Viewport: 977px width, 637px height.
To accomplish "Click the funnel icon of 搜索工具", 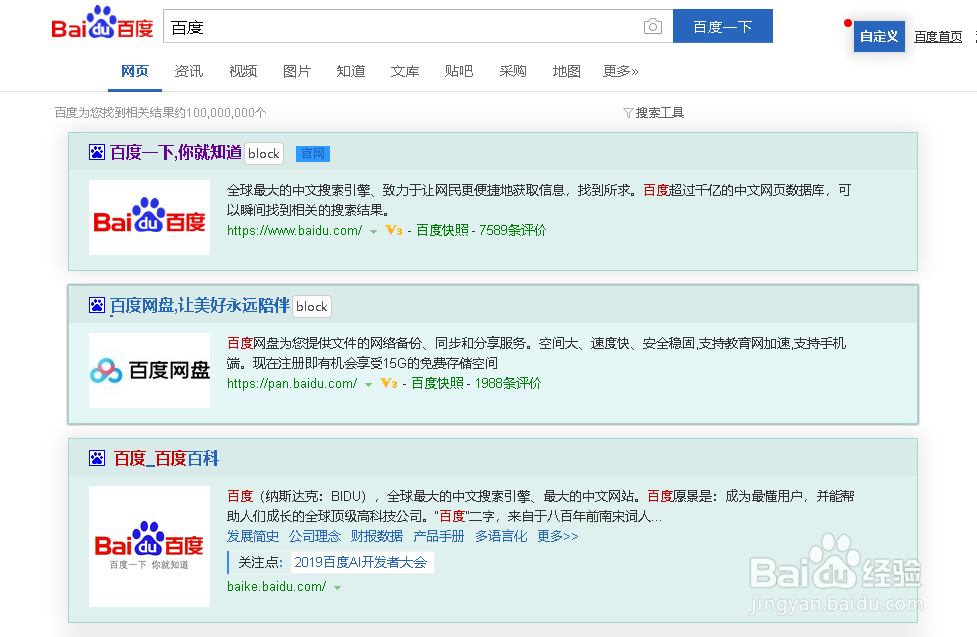I will point(628,113).
